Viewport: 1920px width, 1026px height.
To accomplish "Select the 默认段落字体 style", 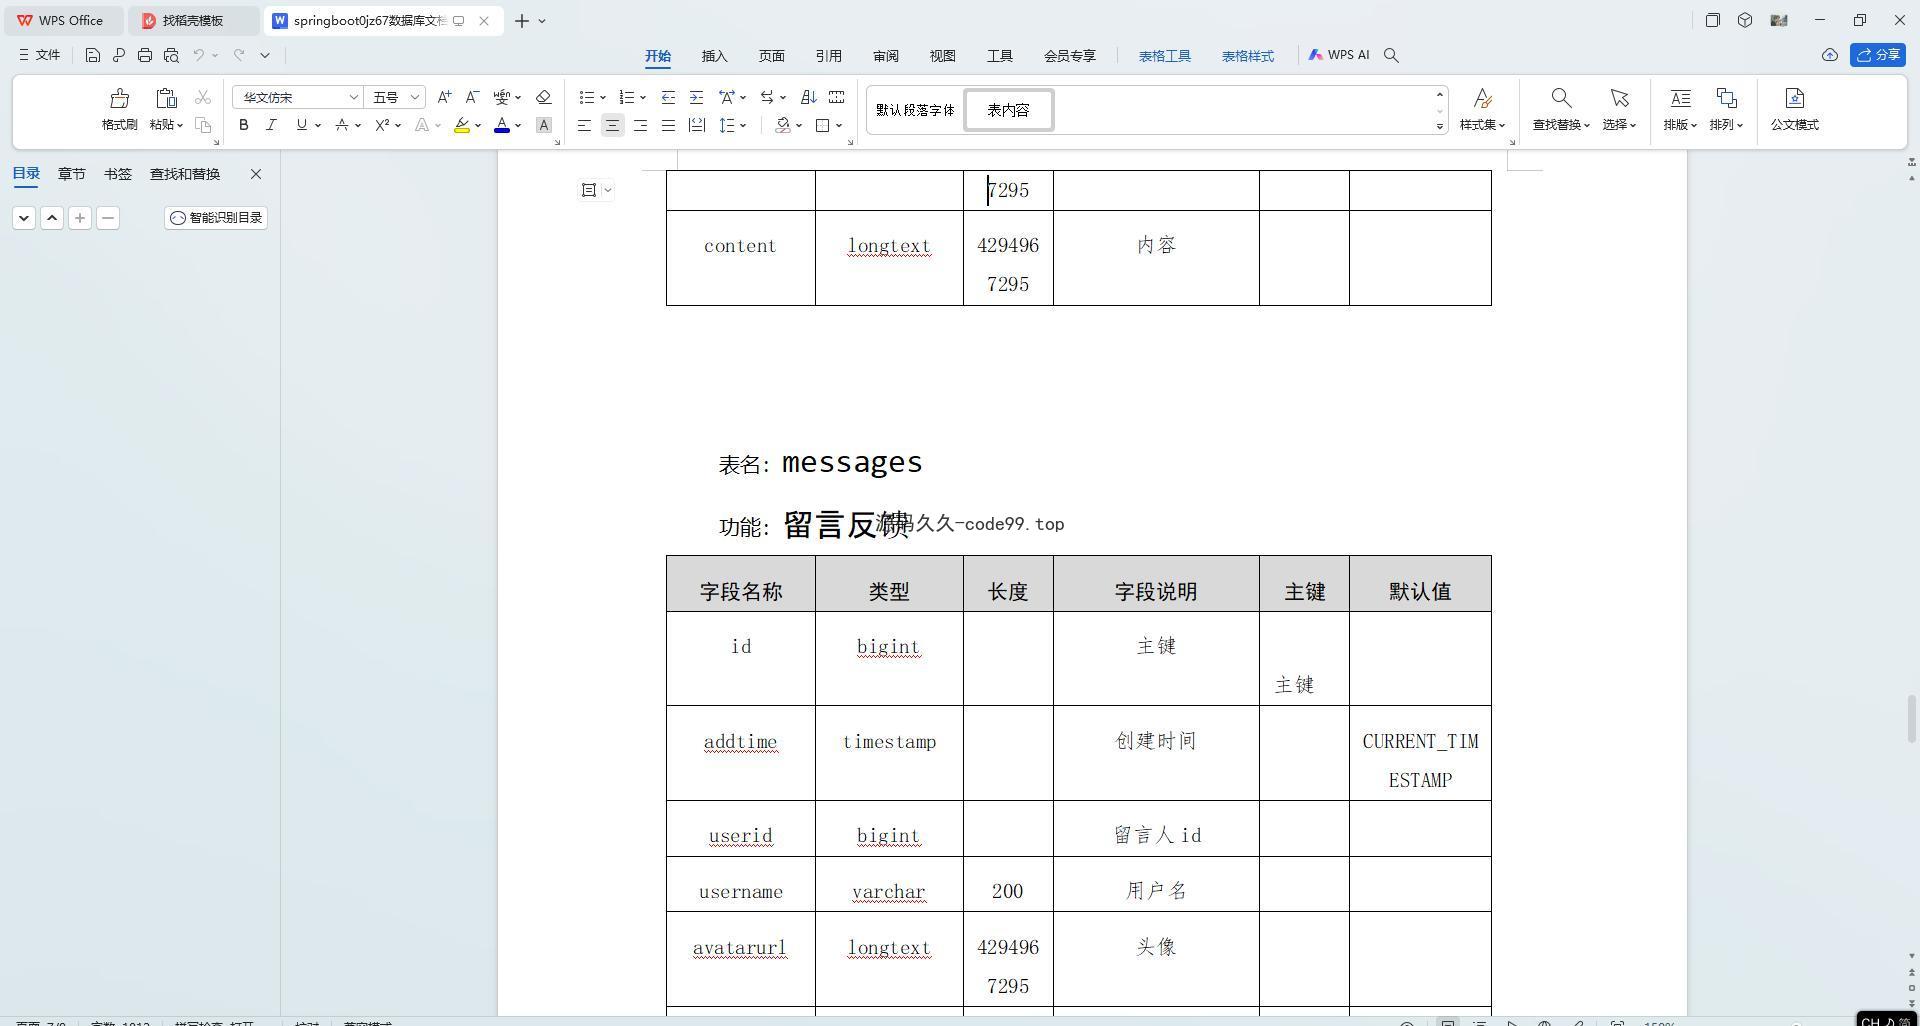I will [915, 110].
